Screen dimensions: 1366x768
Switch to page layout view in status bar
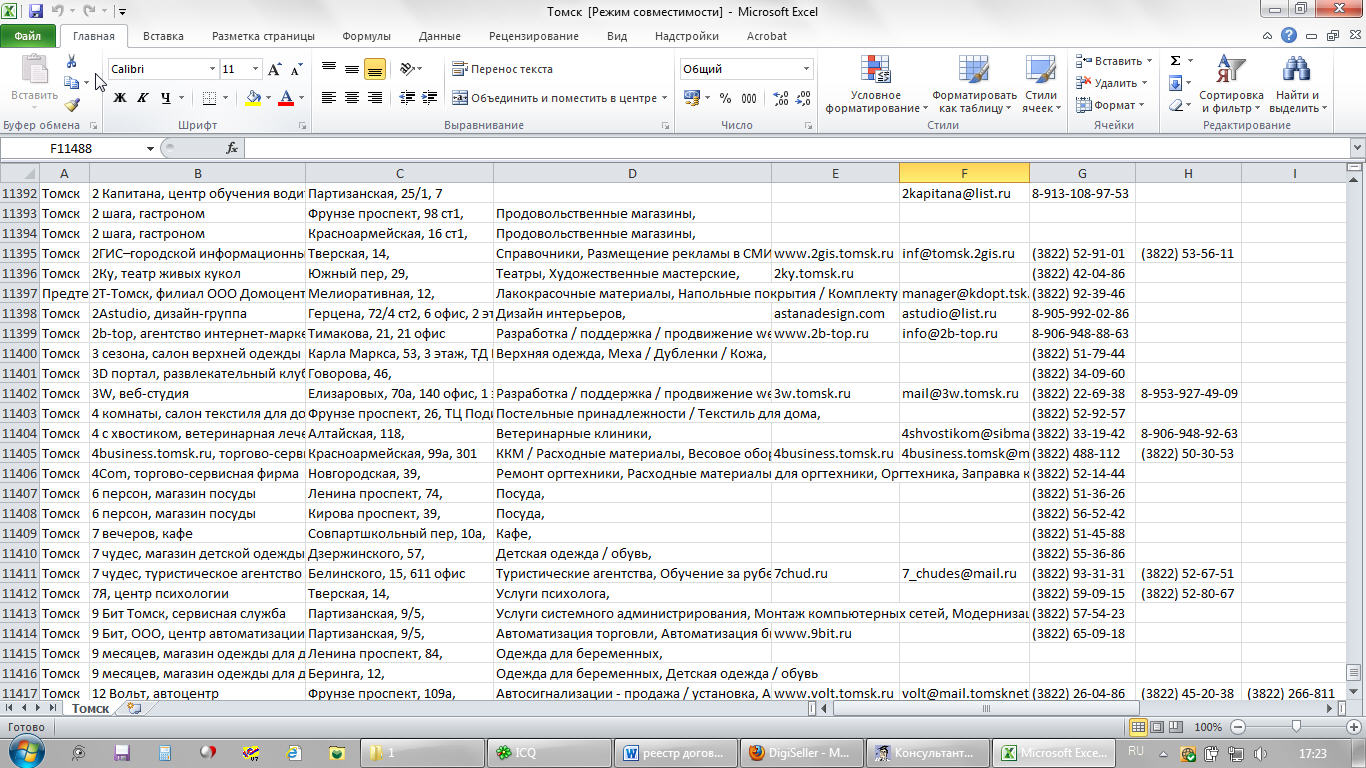[x=1158, y=727]
